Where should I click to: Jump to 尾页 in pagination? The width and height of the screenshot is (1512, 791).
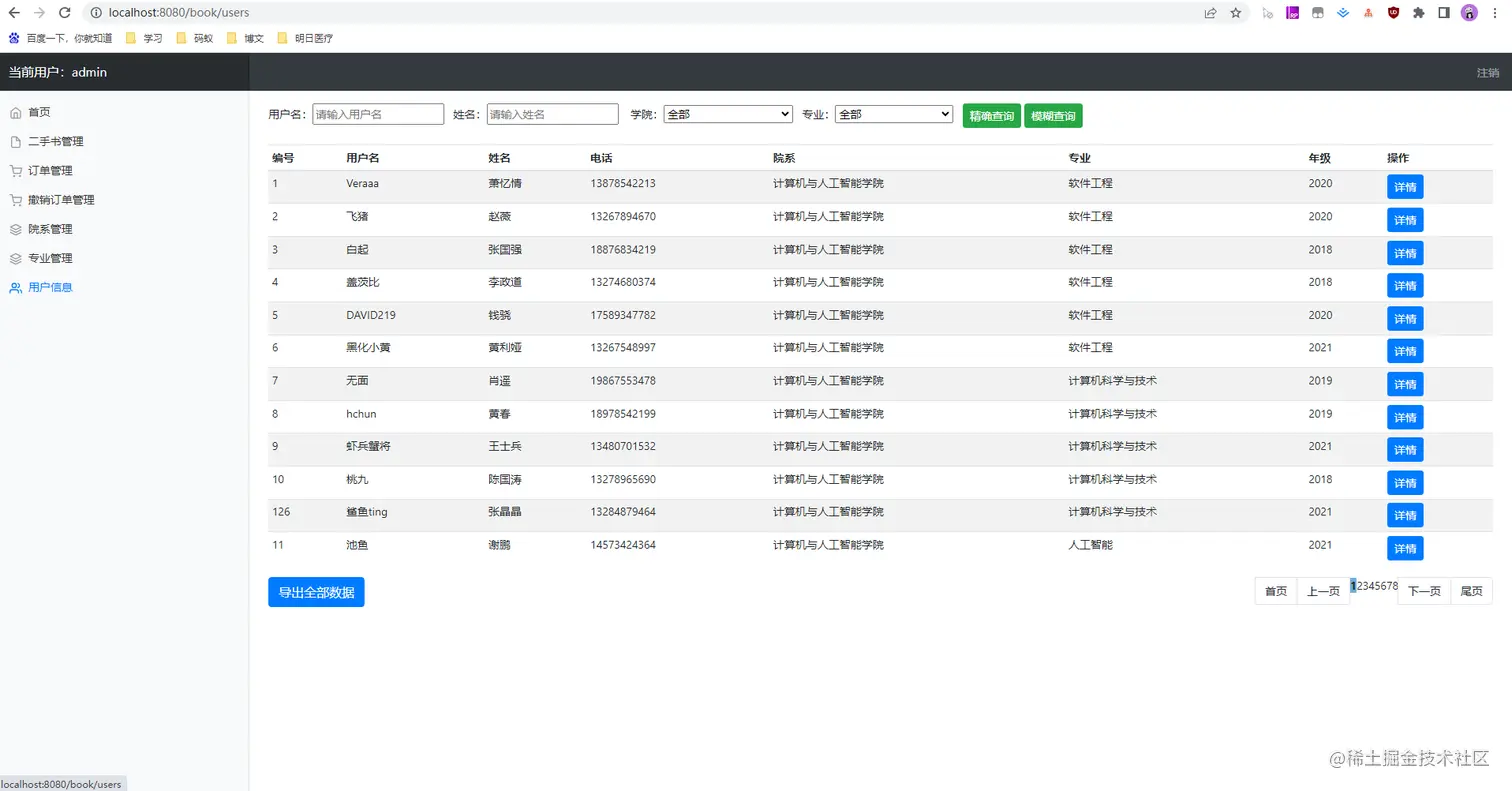[1471, 591]
